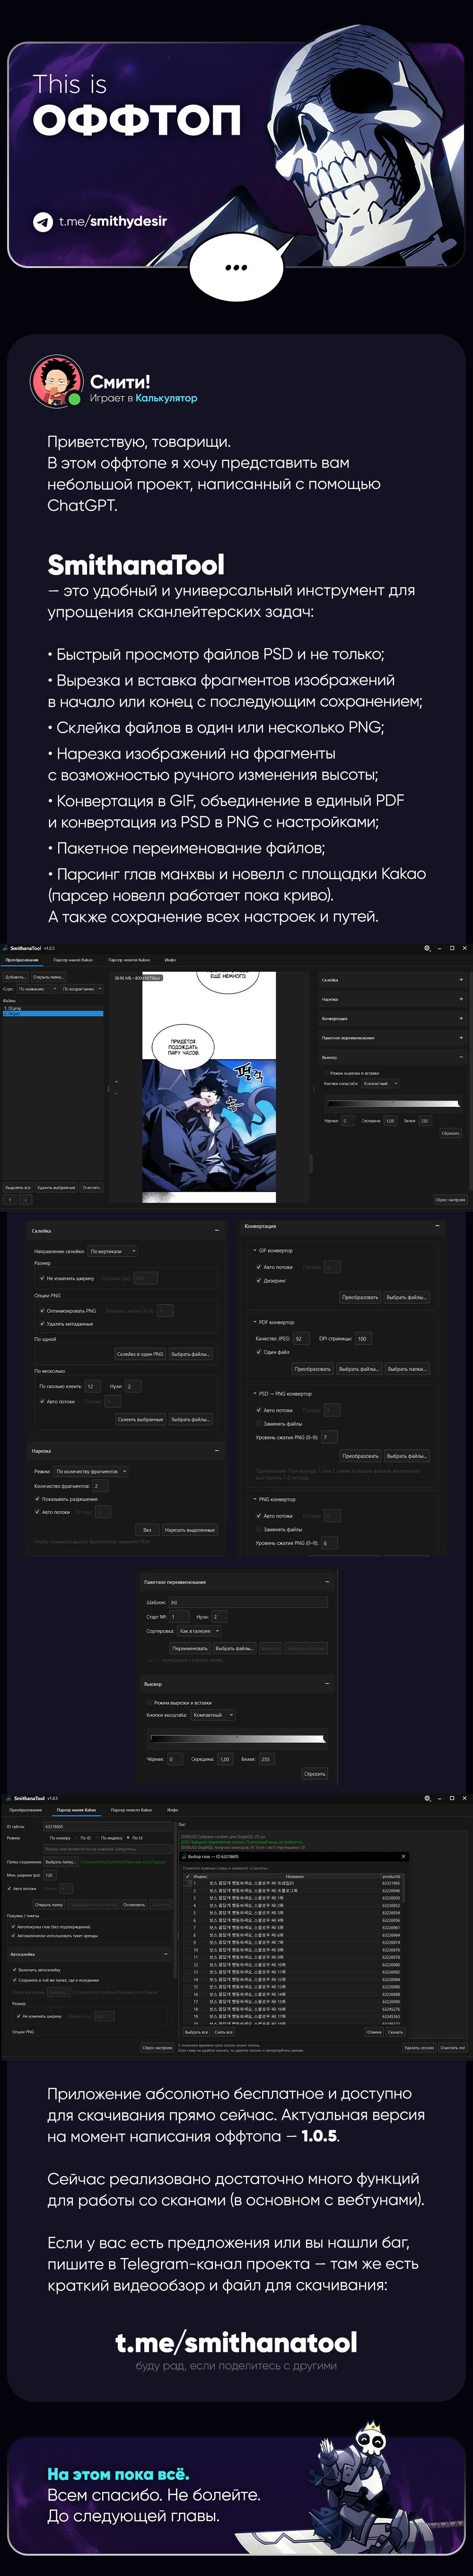The height and width of the screenshot is (2576, 473).
Task: Click levels gradient slider in top window
Action: (x=393, y=1103)
